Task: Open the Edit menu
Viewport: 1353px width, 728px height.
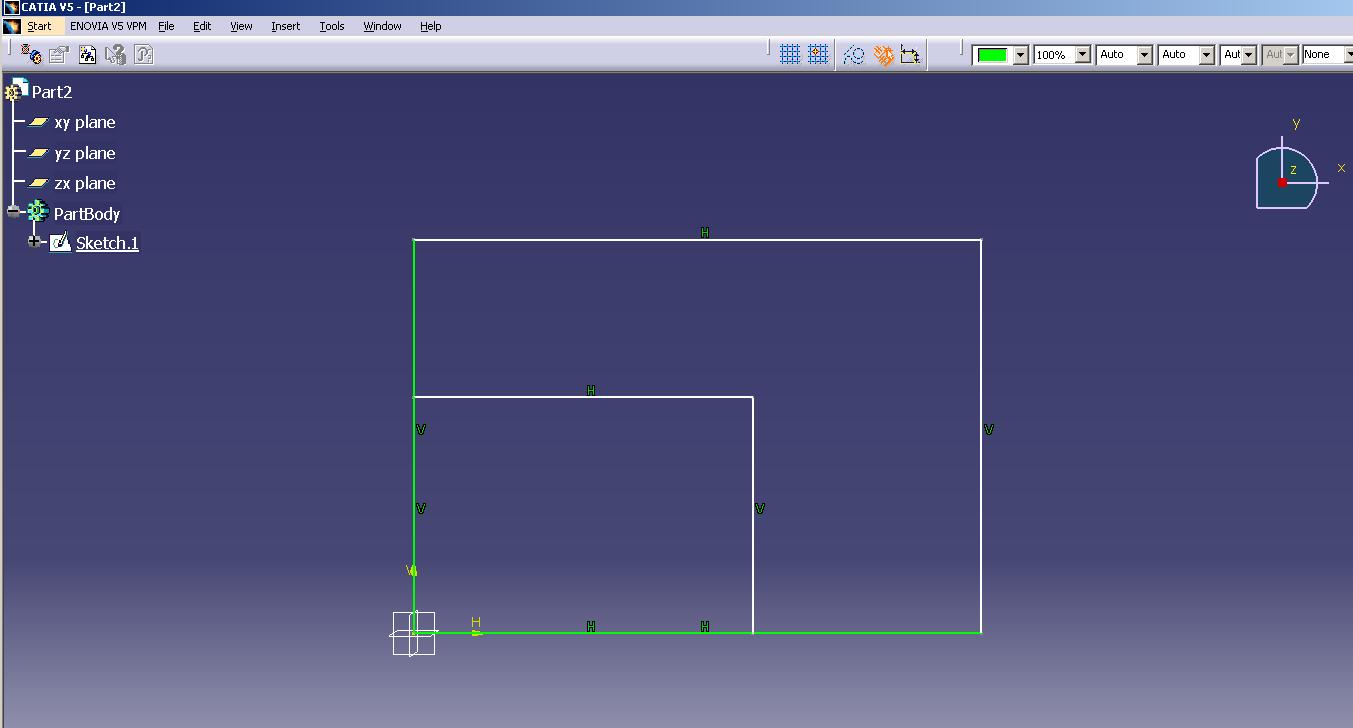Action: tap(202, 26)
